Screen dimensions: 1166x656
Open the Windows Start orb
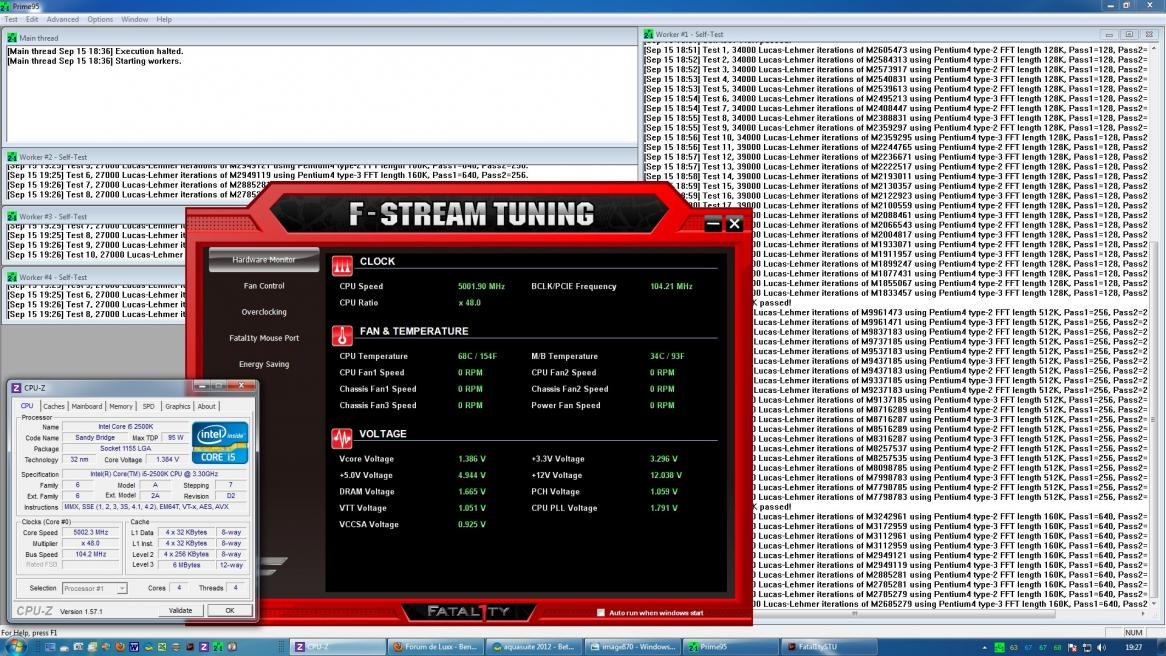click(x=15, y=646)
